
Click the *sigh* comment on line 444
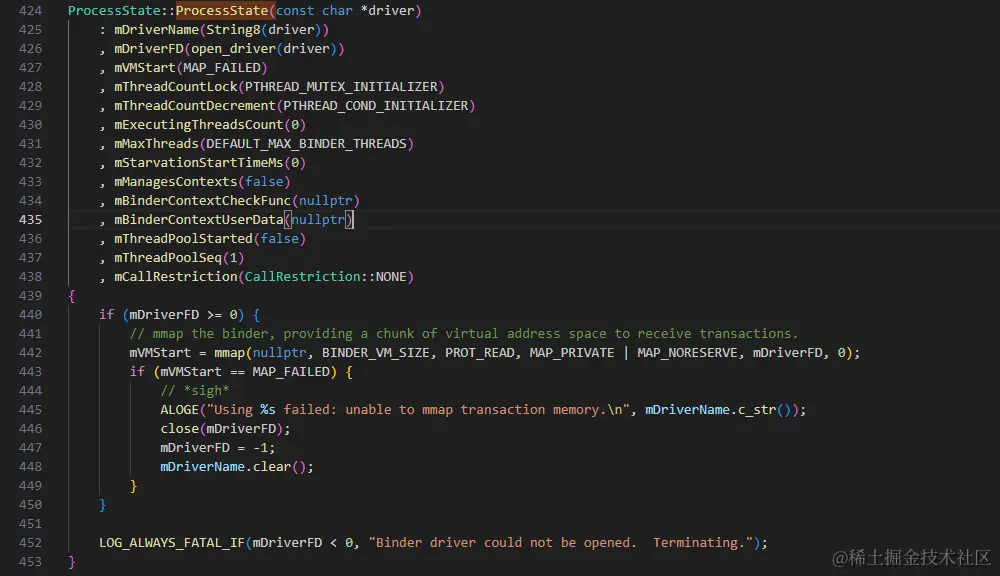(195, 391)
